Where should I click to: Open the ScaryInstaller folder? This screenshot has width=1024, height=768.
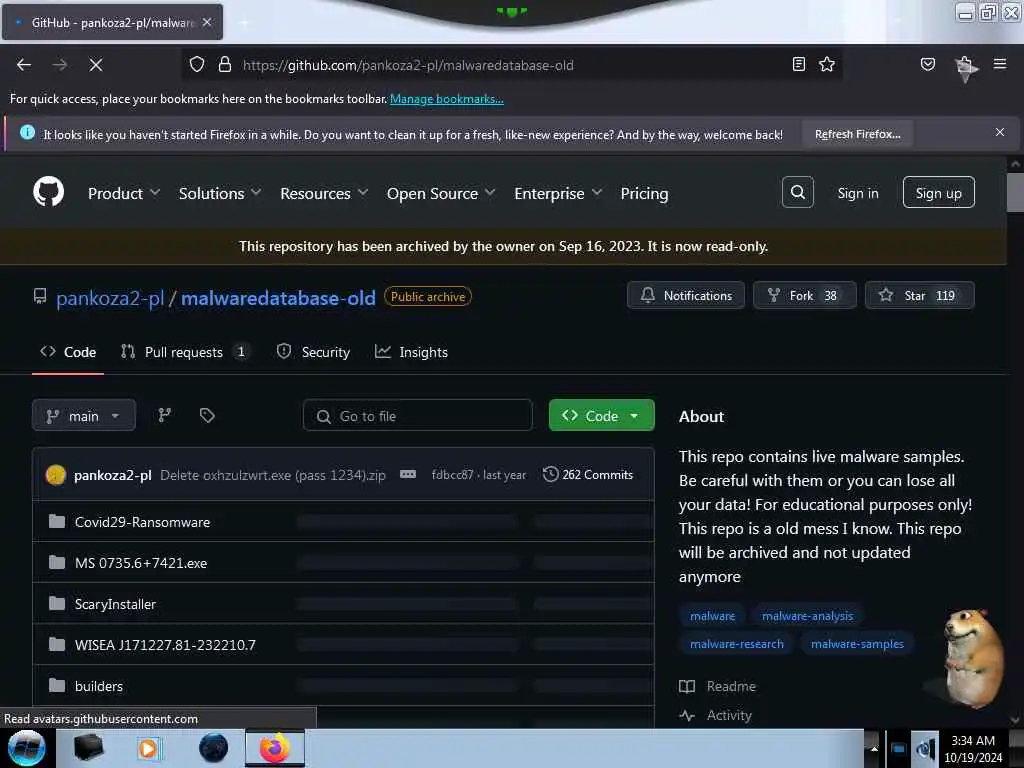point(115,604)
